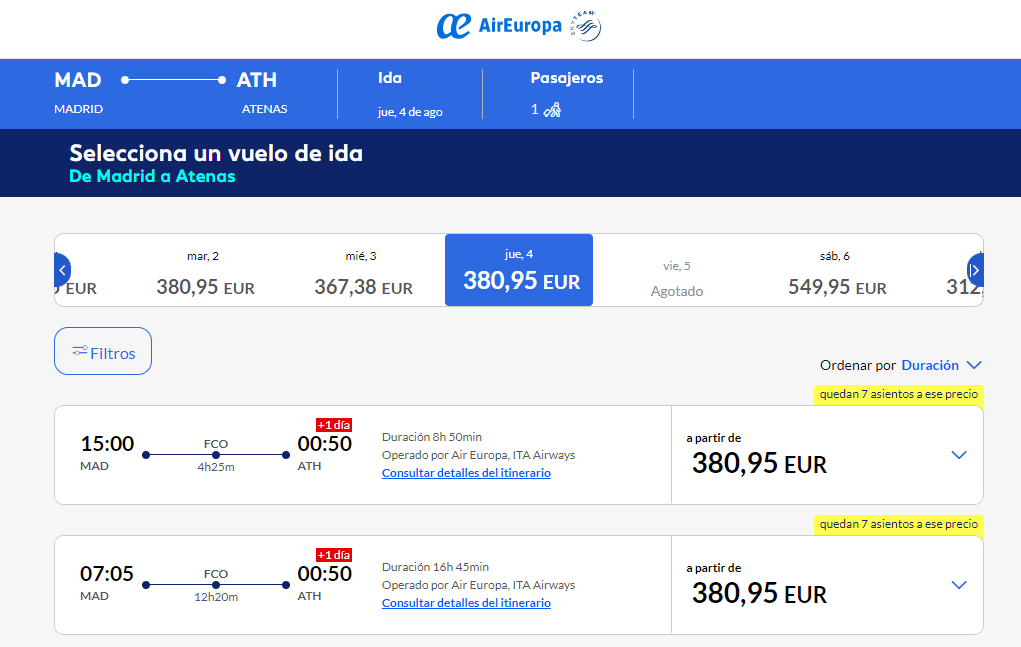Expand fares for the 07:05 flight
This screenshot has height=647, width=1021.
(958, 585)
